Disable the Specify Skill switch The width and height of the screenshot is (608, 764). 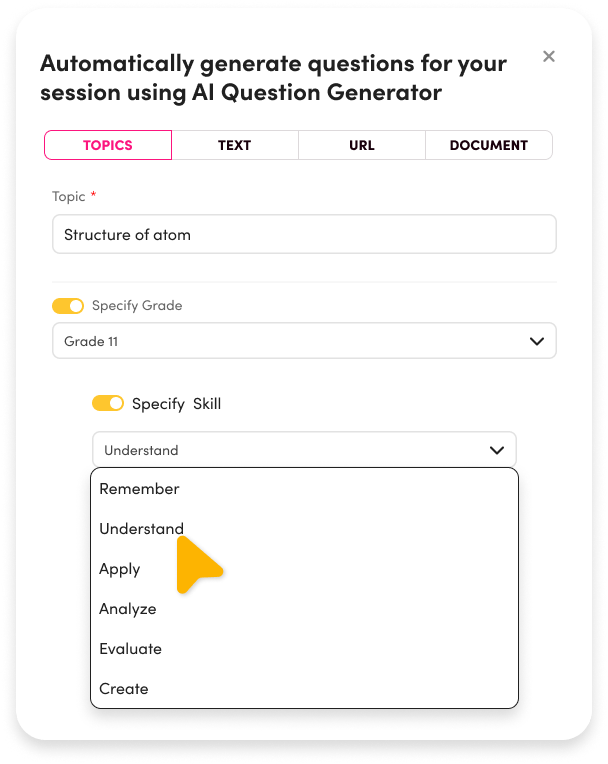click(108, 403)
